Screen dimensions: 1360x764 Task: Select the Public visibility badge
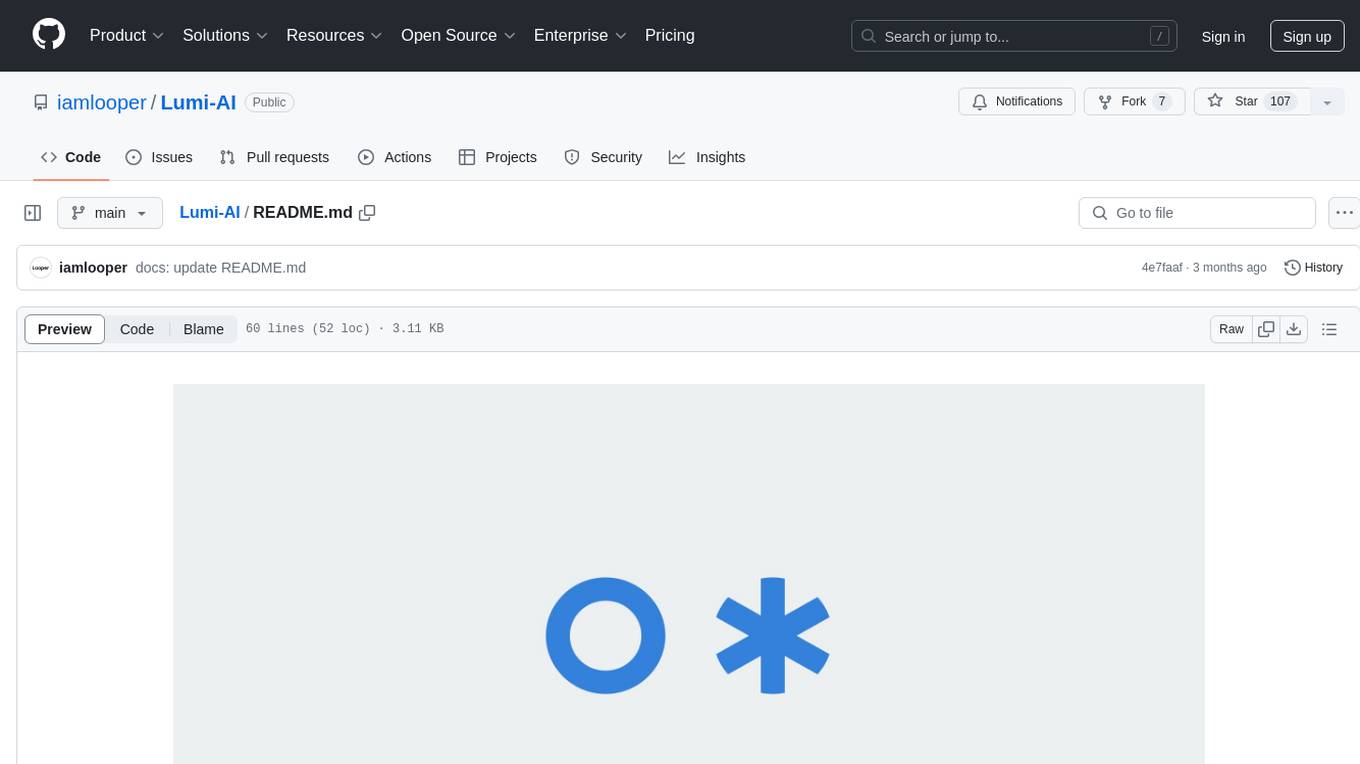pos(269,102)
